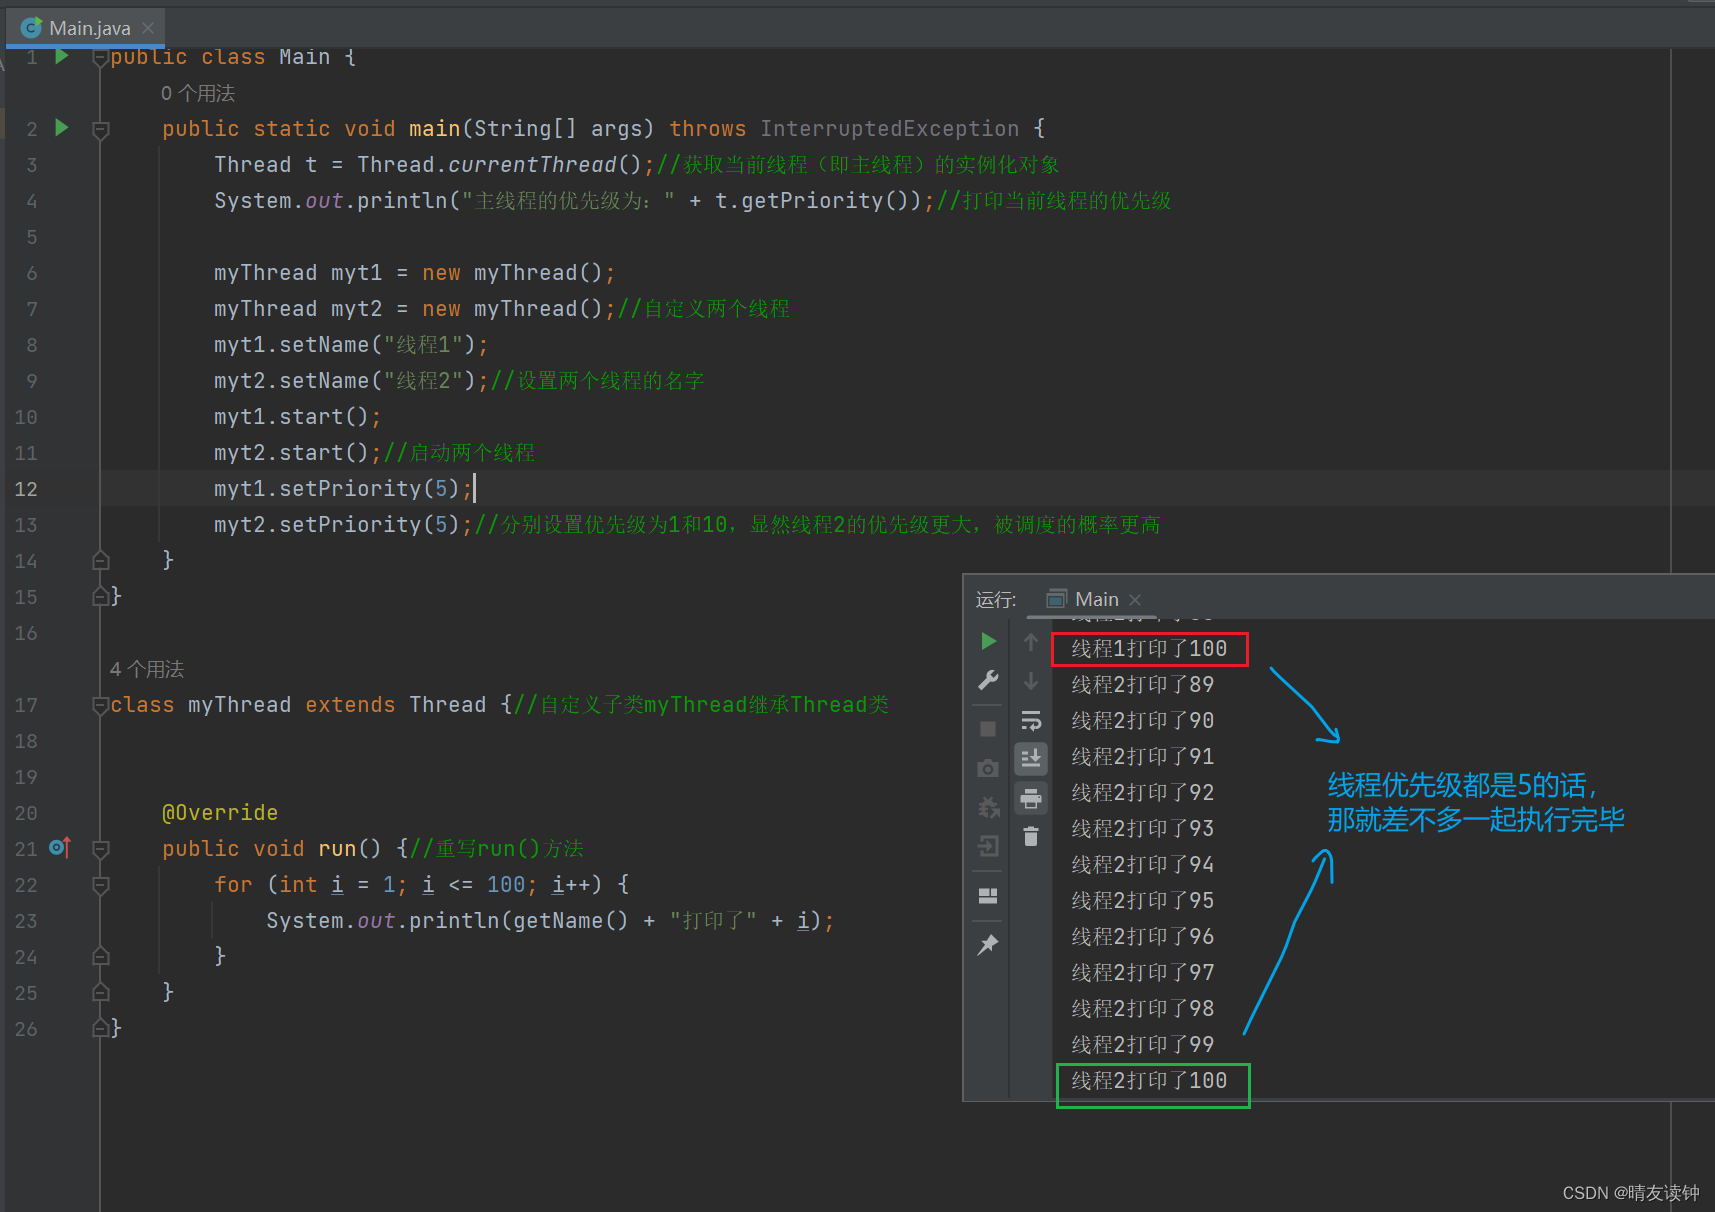
Task: Toggle scroll to end of console
Action: pyautogui.click(x=1031, y=759)
